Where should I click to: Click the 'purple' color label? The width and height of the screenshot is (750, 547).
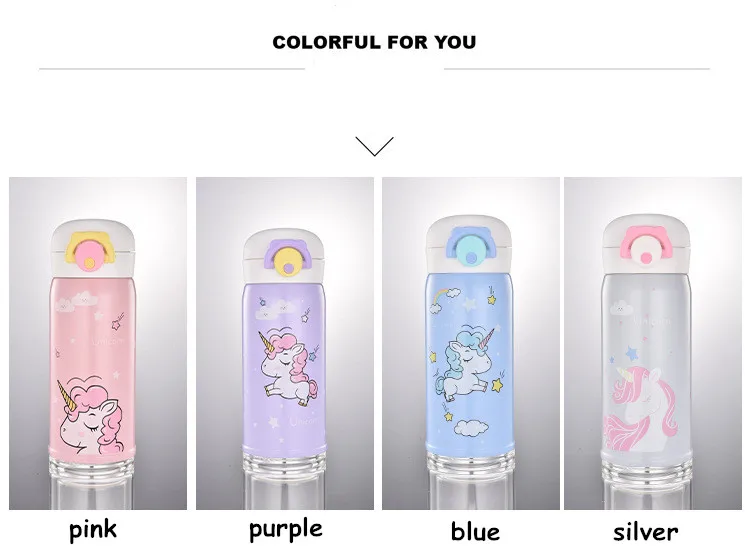click(286, 530)
